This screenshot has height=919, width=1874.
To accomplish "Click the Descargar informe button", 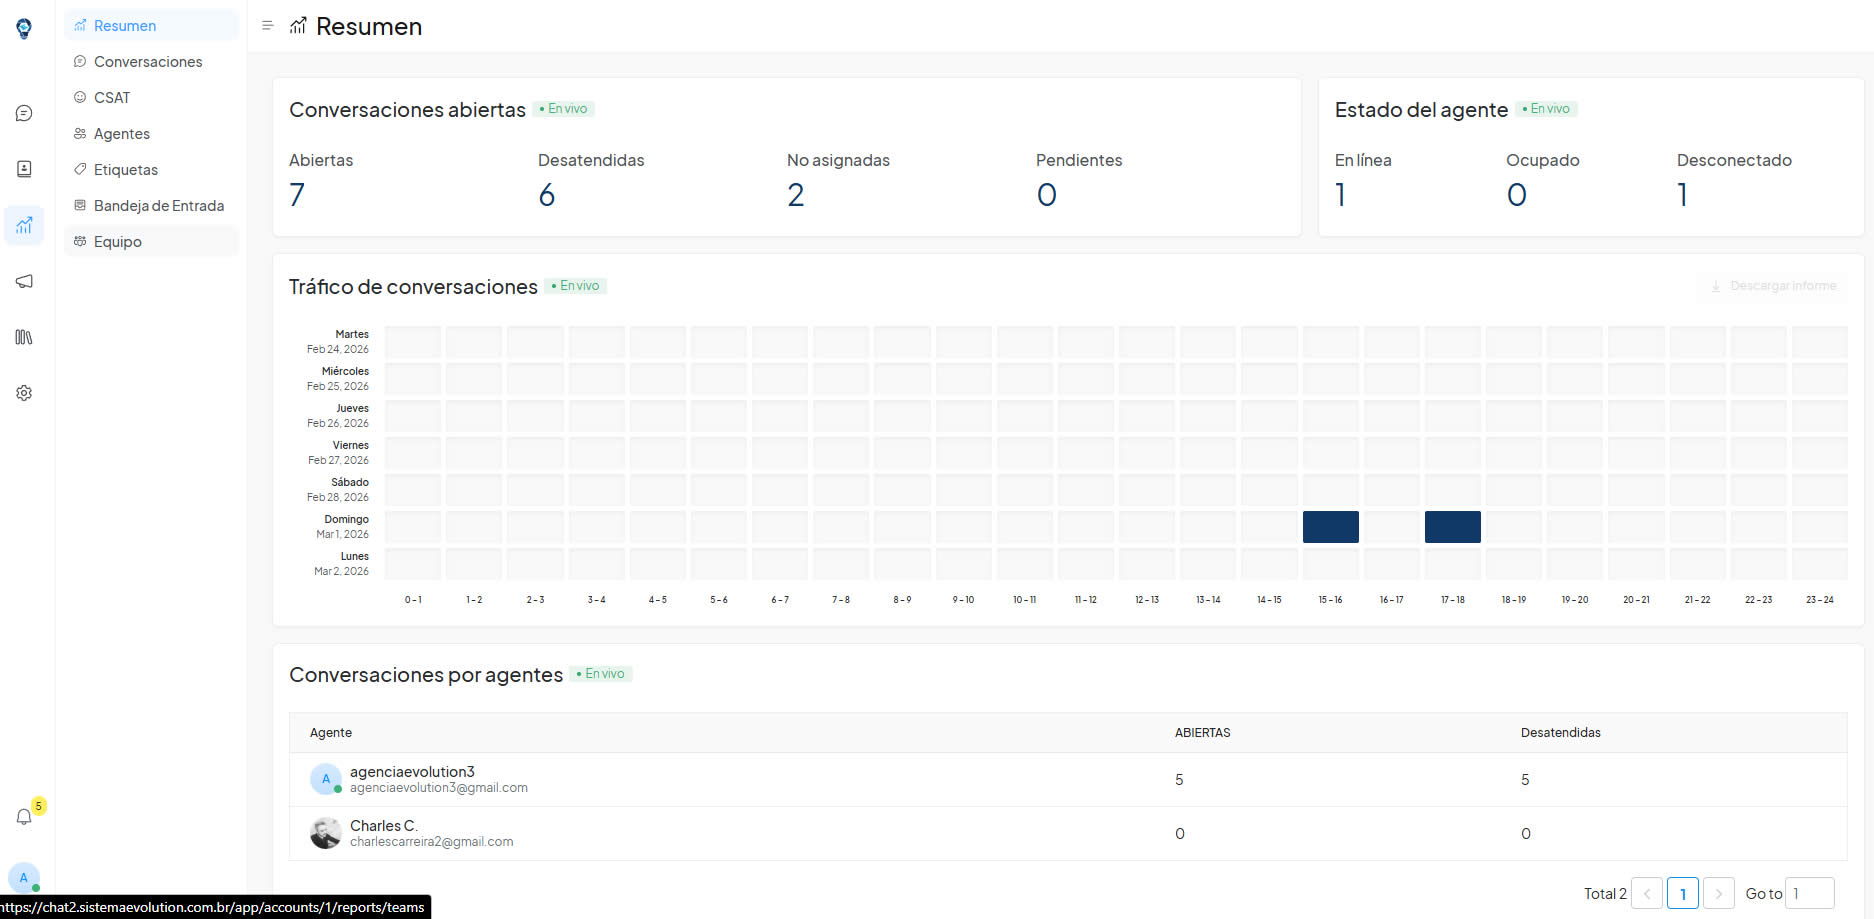I will tap(1773, 286).
